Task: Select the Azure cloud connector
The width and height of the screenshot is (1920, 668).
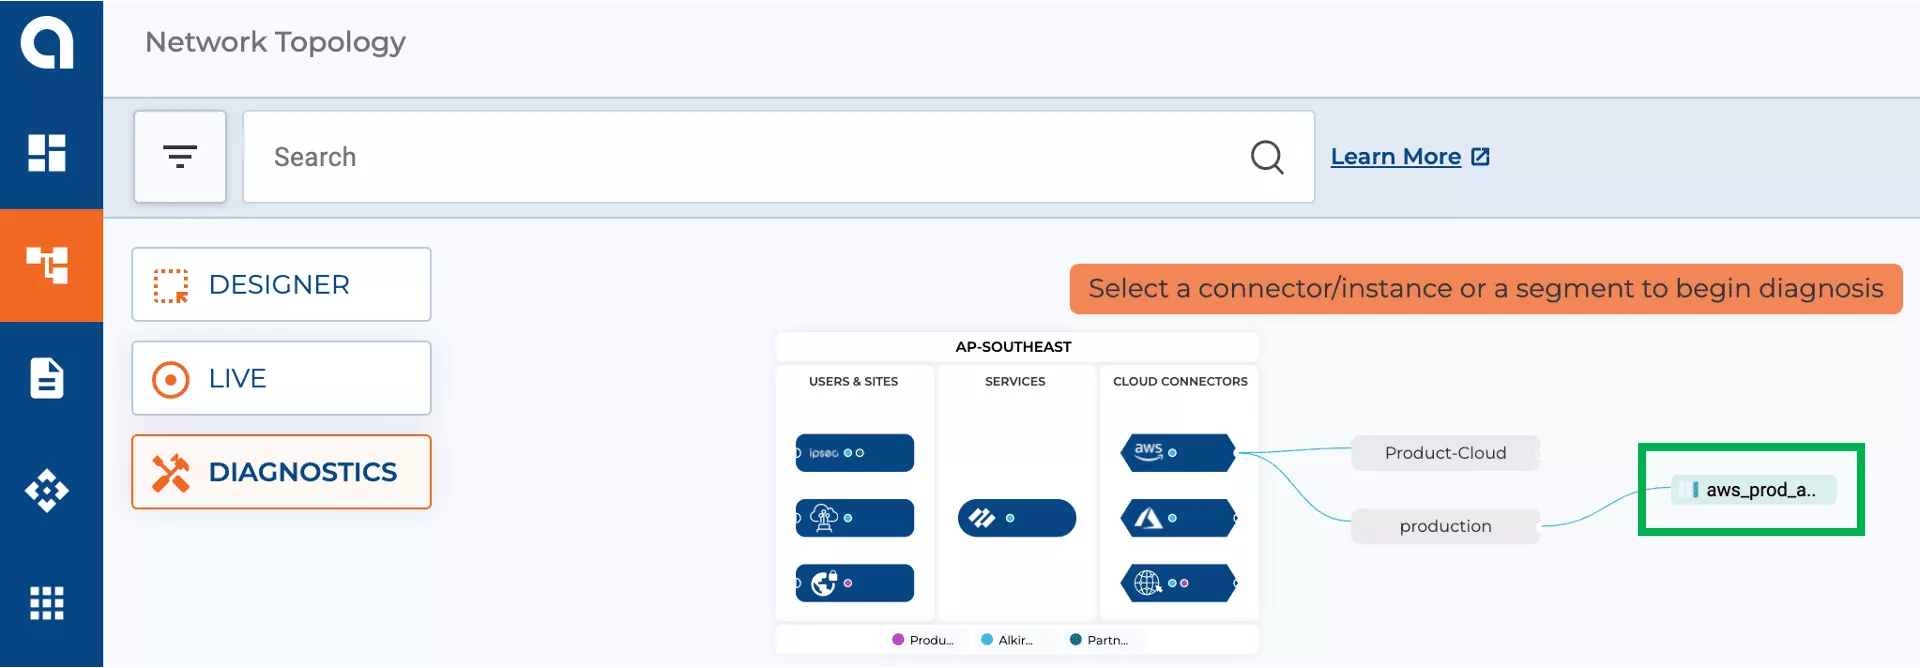Action: (1178, 518)
